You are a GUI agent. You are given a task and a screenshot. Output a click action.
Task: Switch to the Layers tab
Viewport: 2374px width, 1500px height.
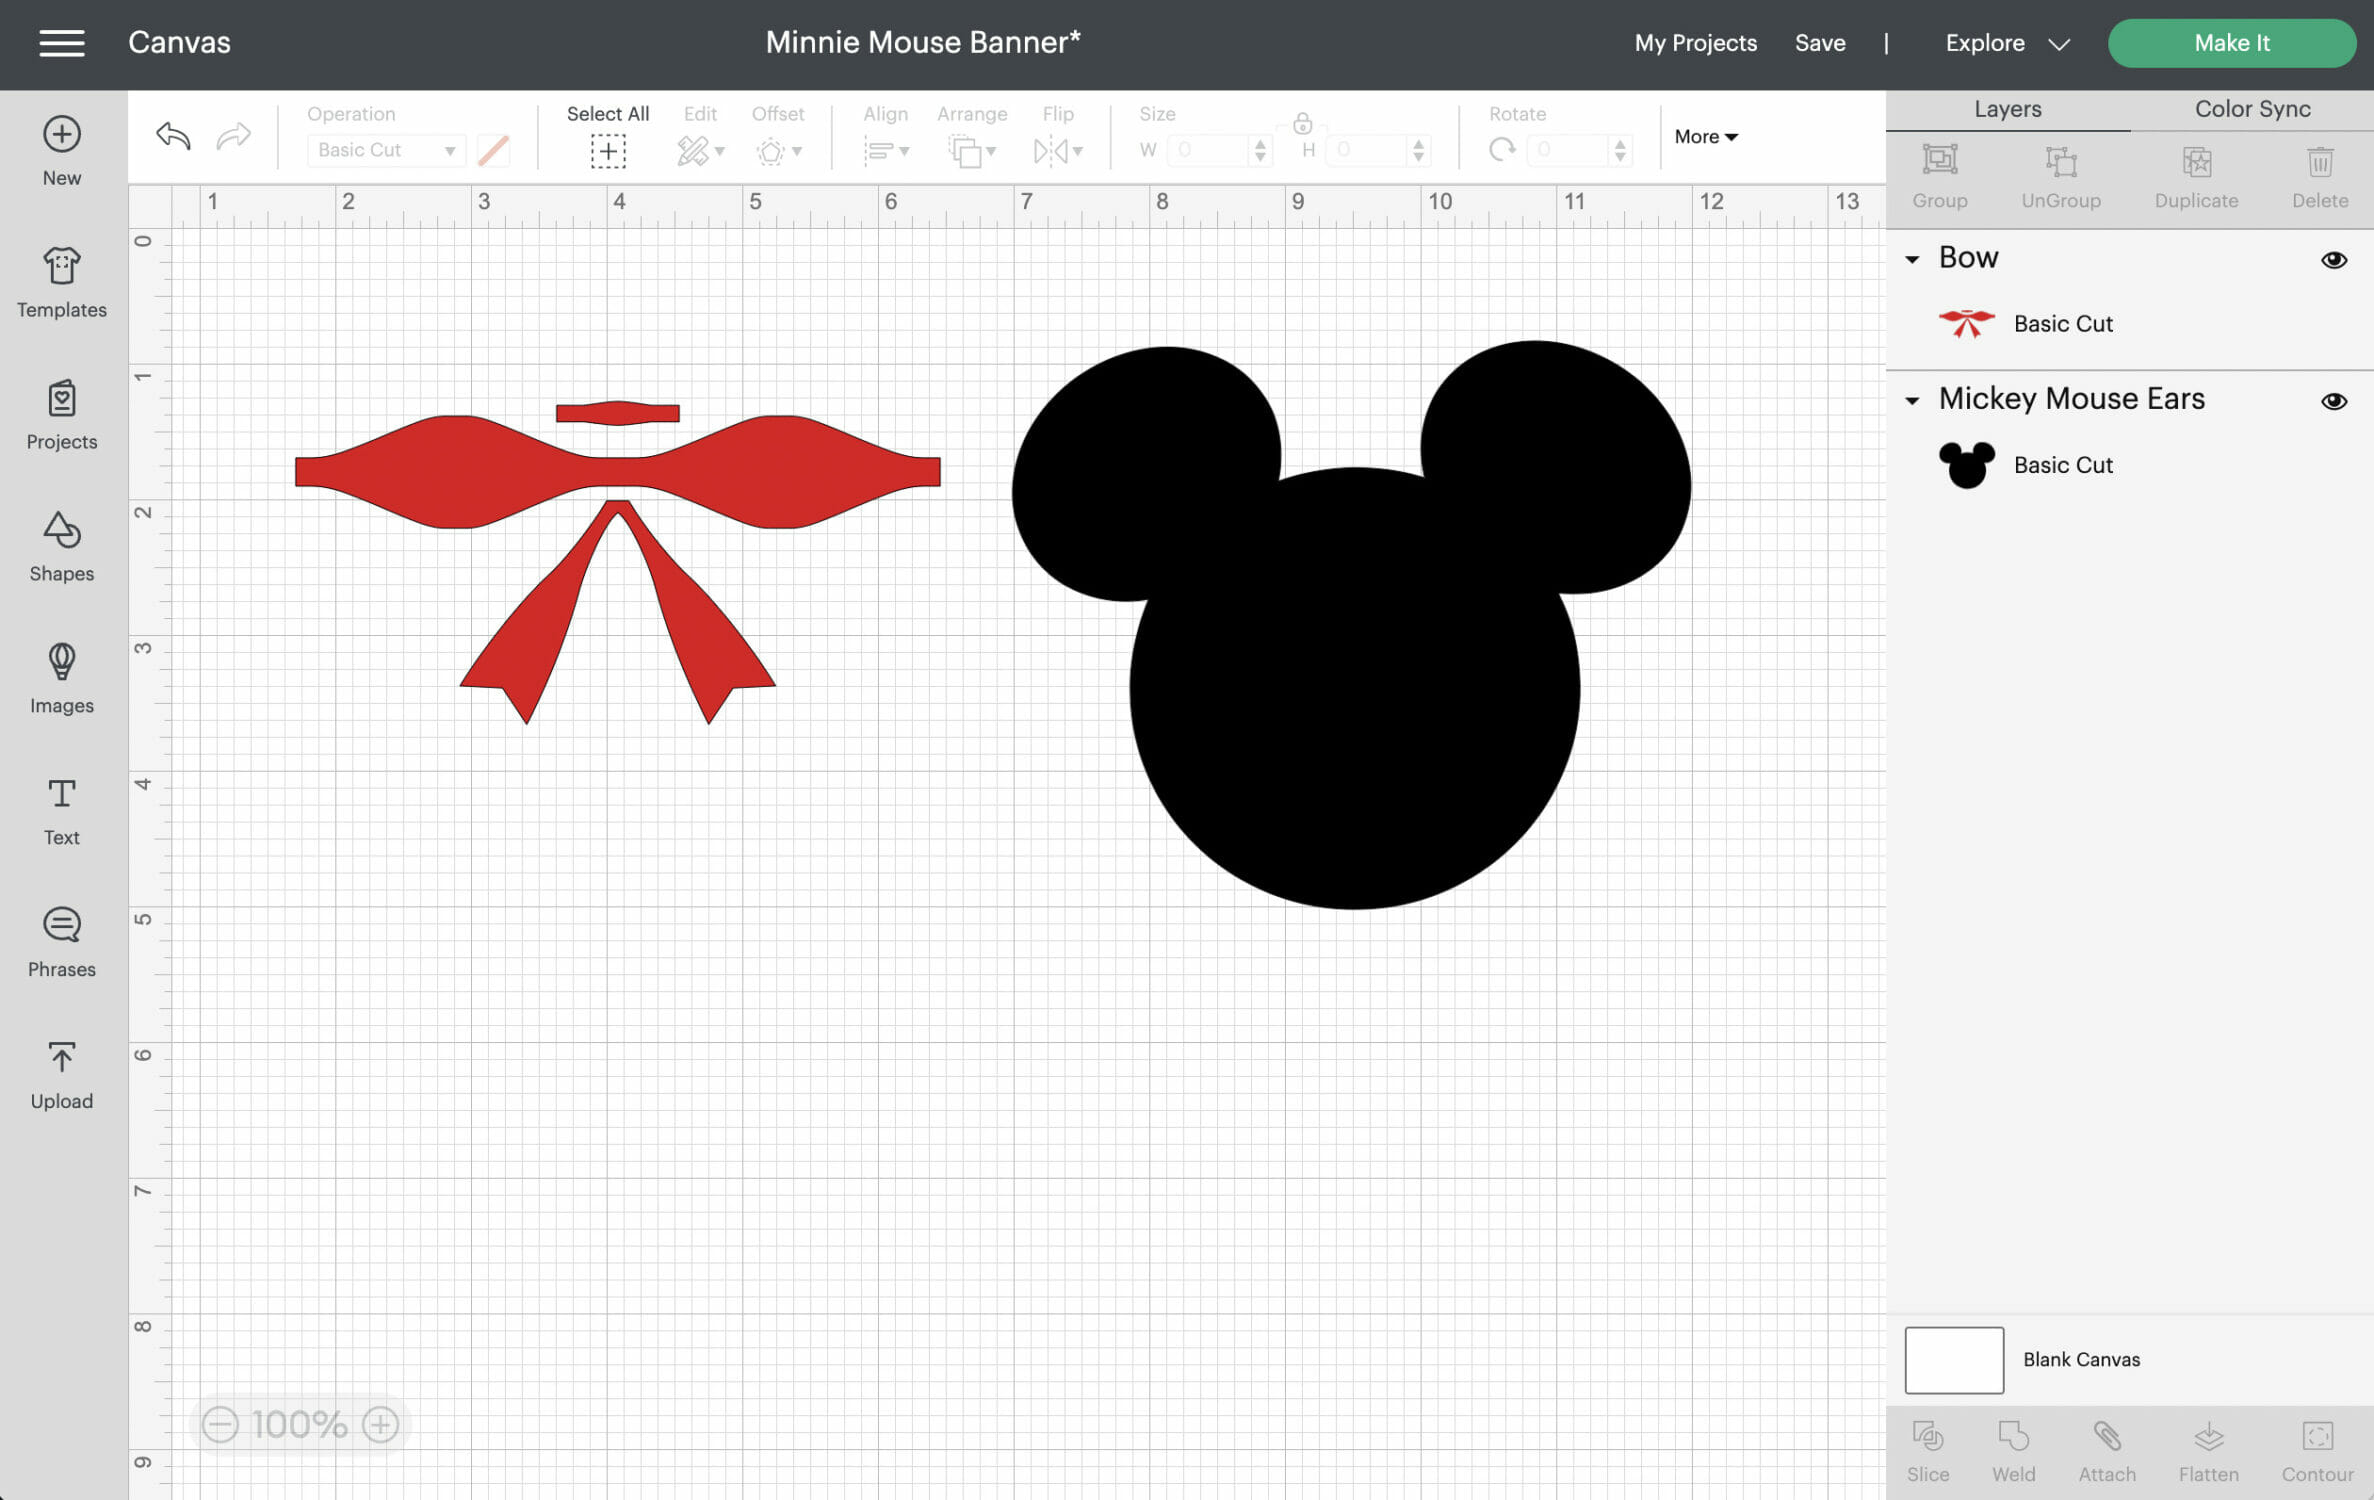point(2007,109)
